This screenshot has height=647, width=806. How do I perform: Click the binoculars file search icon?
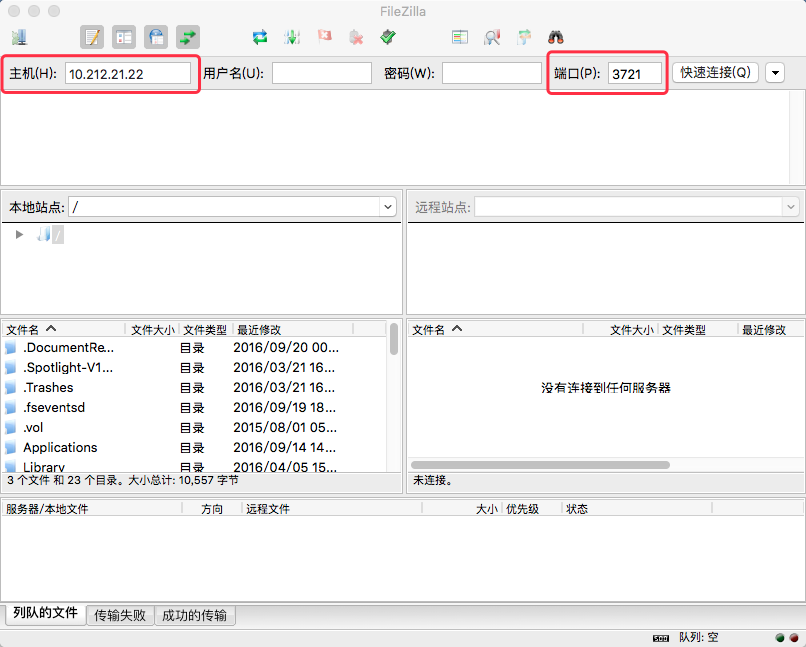click(x=556, y=37)
